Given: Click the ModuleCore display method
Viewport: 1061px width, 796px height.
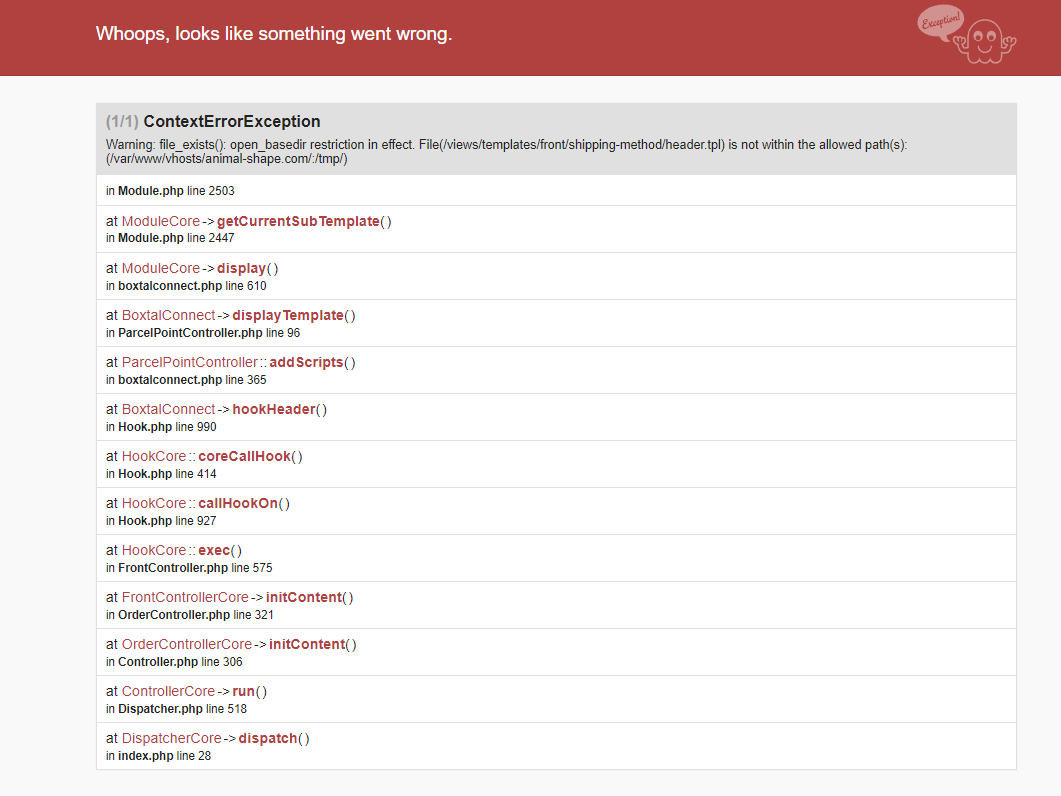Looking at the screenshot, I should pyautogui.click(x=241, y=268).
